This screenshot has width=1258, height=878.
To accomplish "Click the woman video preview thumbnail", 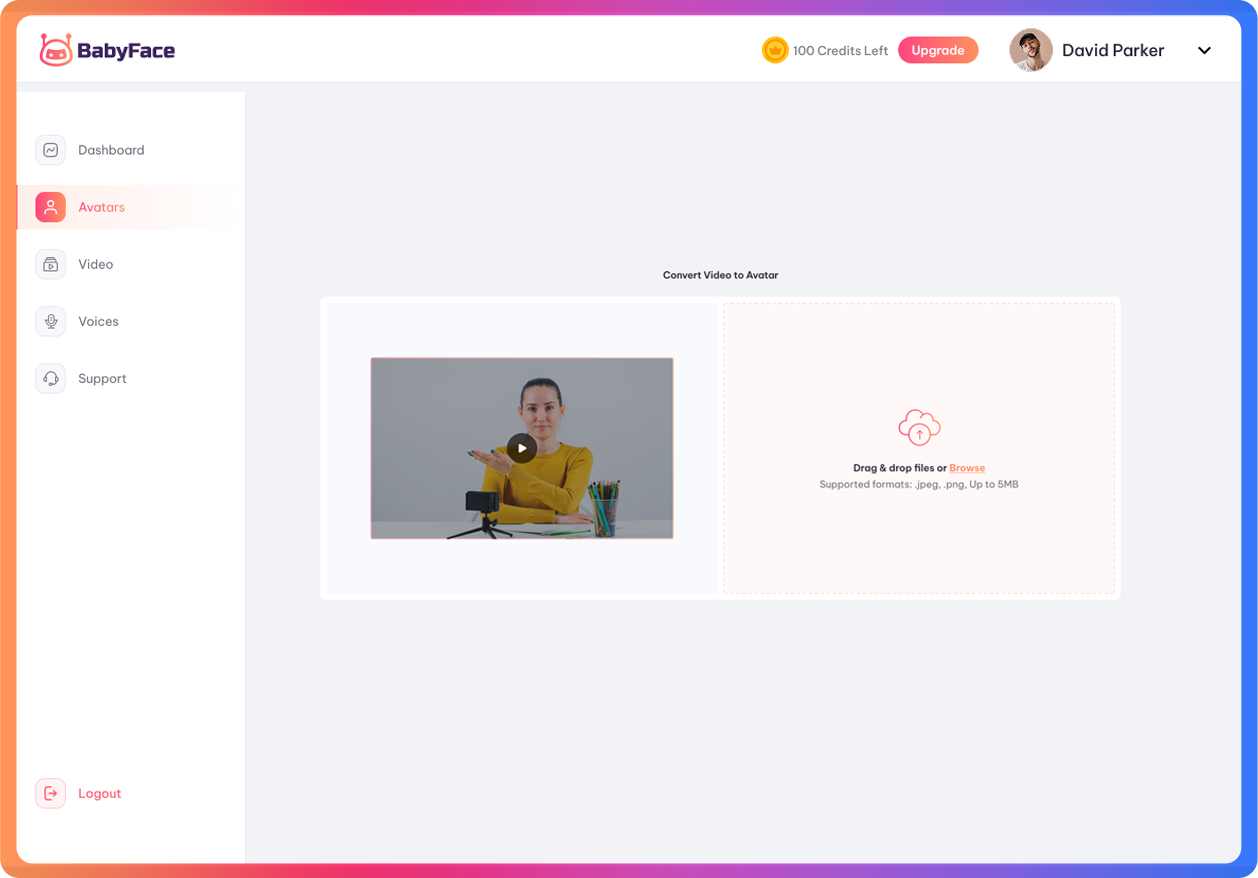I will [522, 448].
